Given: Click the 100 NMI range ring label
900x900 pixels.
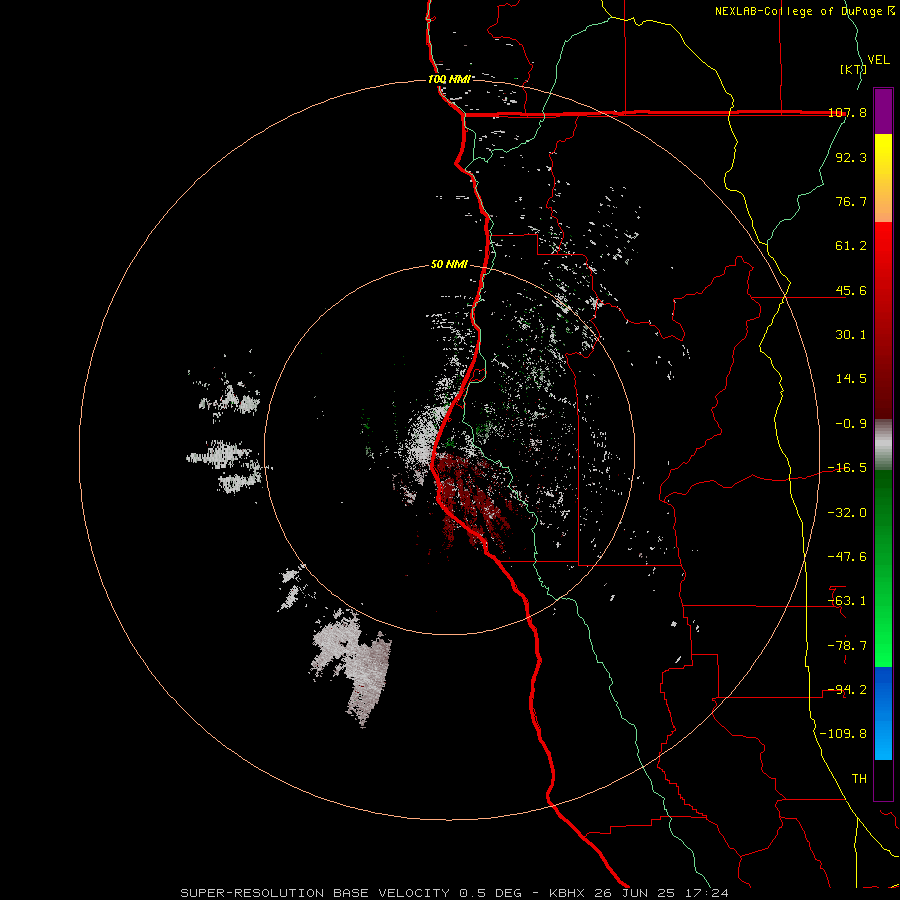Looking at the screenshot, I should click(449, 79).
